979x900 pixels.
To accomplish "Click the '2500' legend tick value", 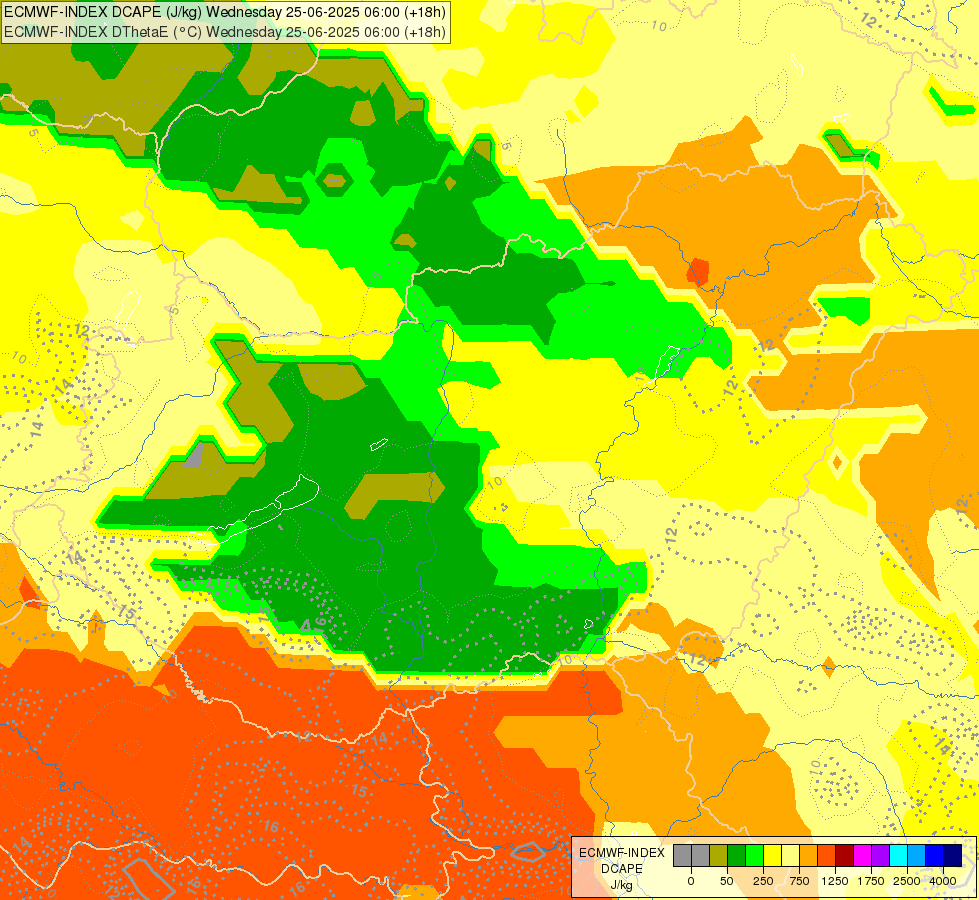I will 907,881.
